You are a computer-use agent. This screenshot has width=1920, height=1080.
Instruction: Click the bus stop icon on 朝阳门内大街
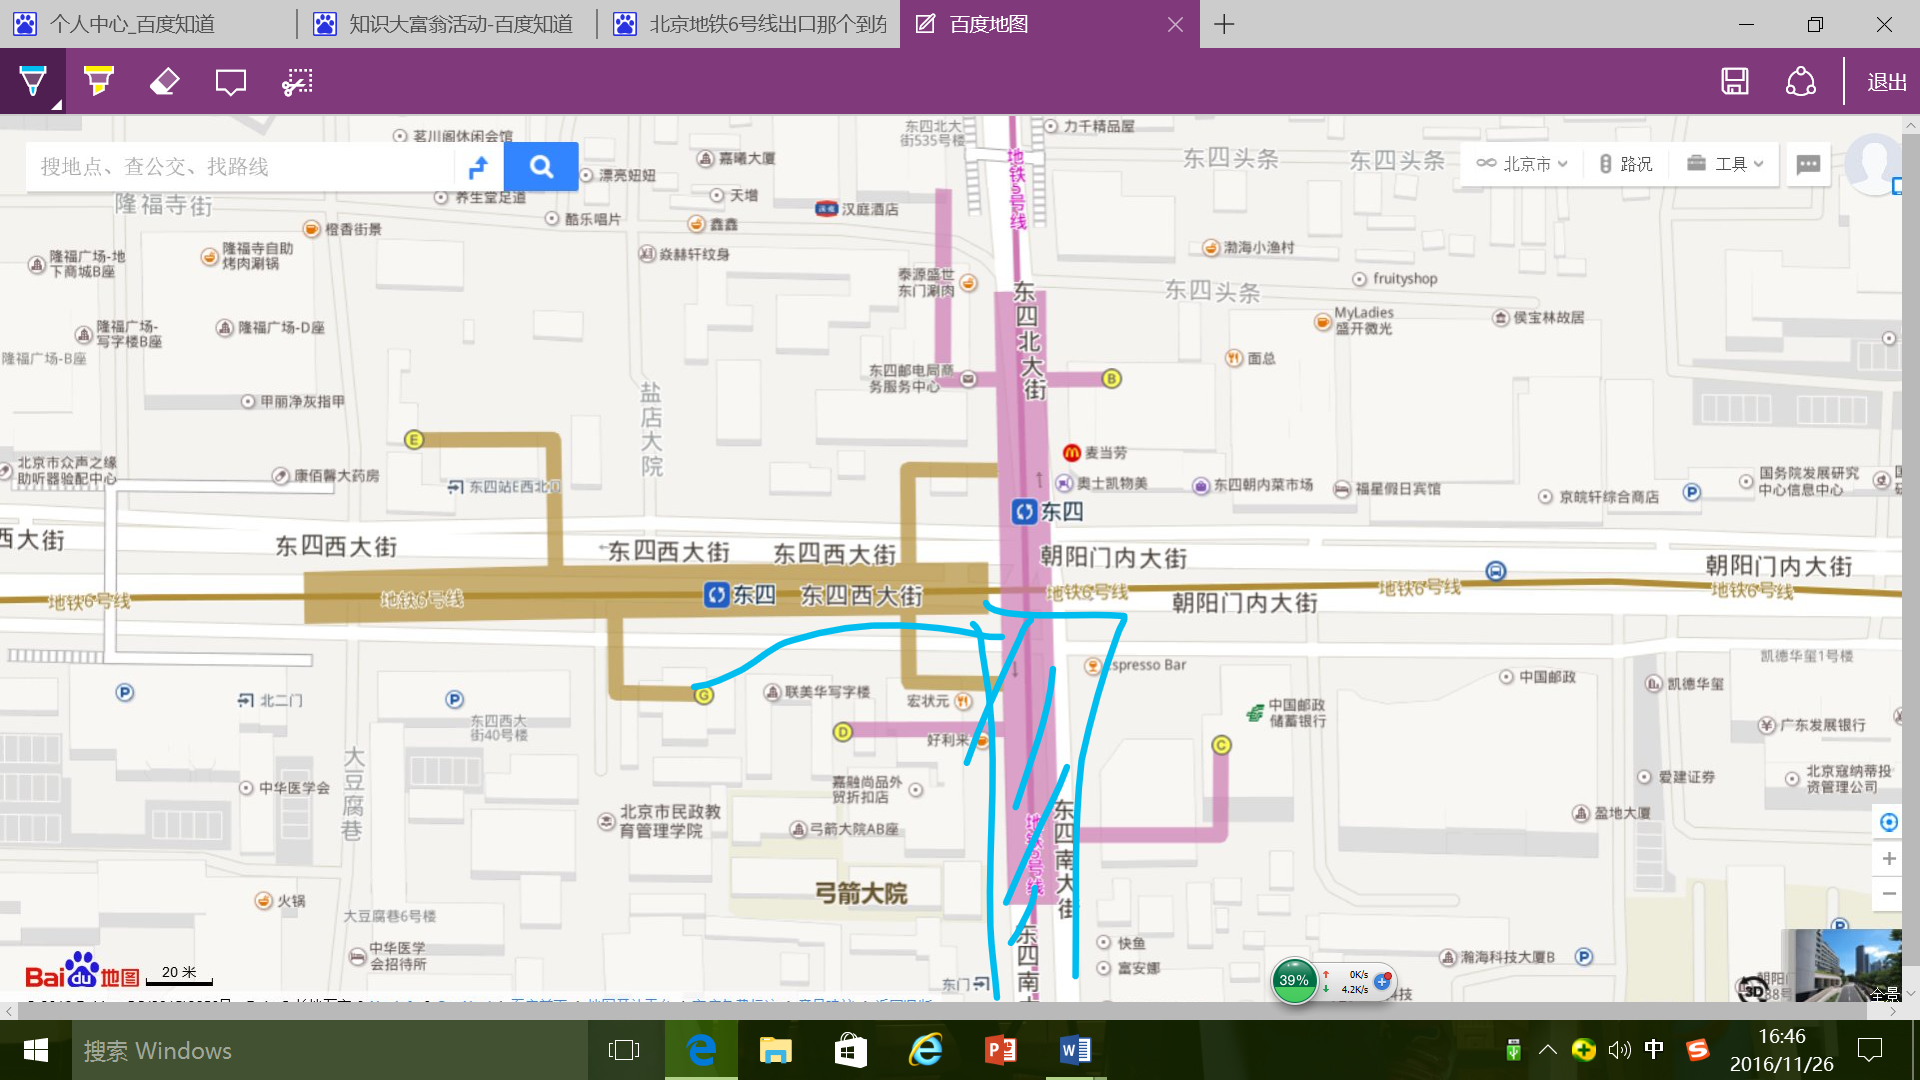(x=1495, y=571)
